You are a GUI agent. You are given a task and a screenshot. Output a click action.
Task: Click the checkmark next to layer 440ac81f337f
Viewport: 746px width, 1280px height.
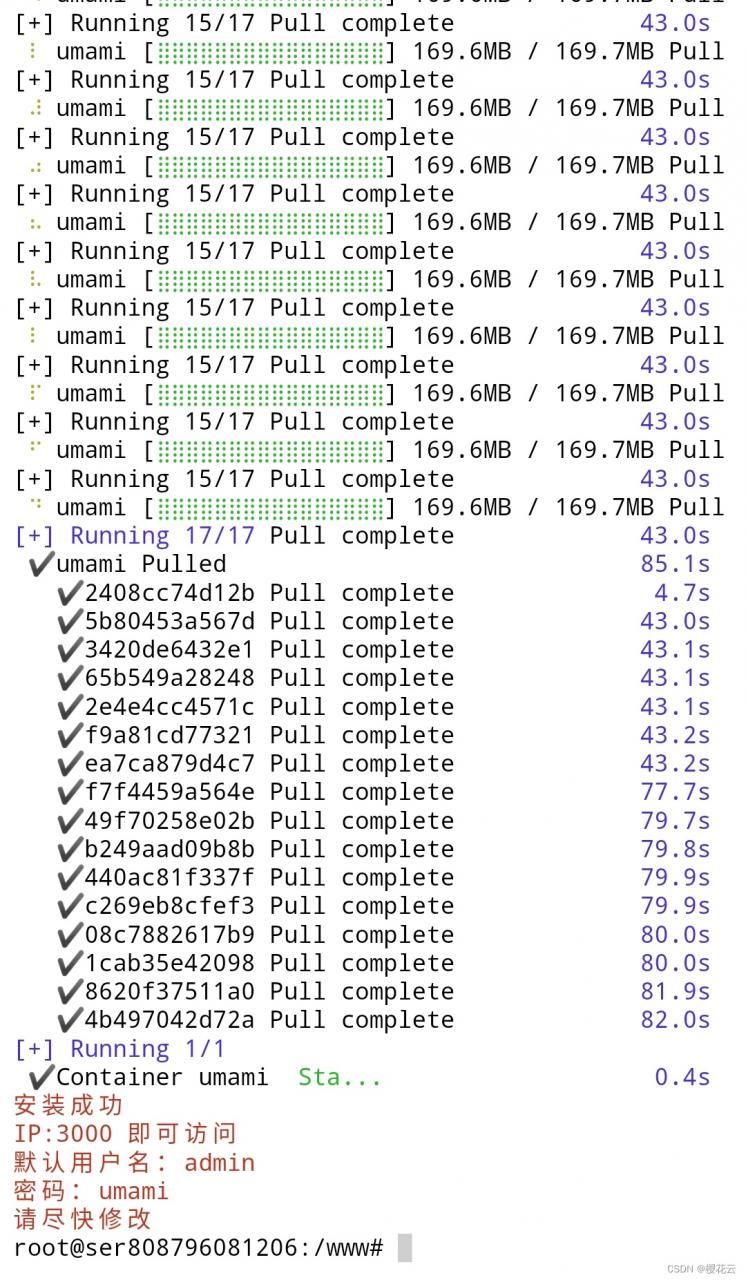(x=69, y=878)
